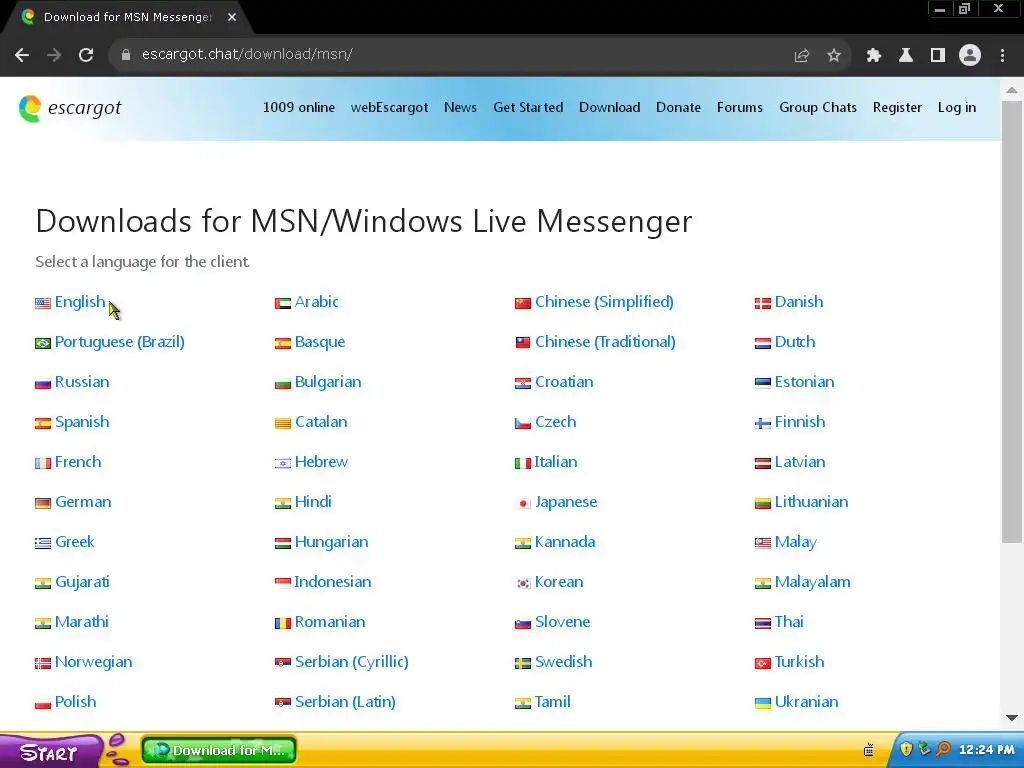Click the 1009 online link
Screen dimensions: 1024x768
[x=299, y=108]
